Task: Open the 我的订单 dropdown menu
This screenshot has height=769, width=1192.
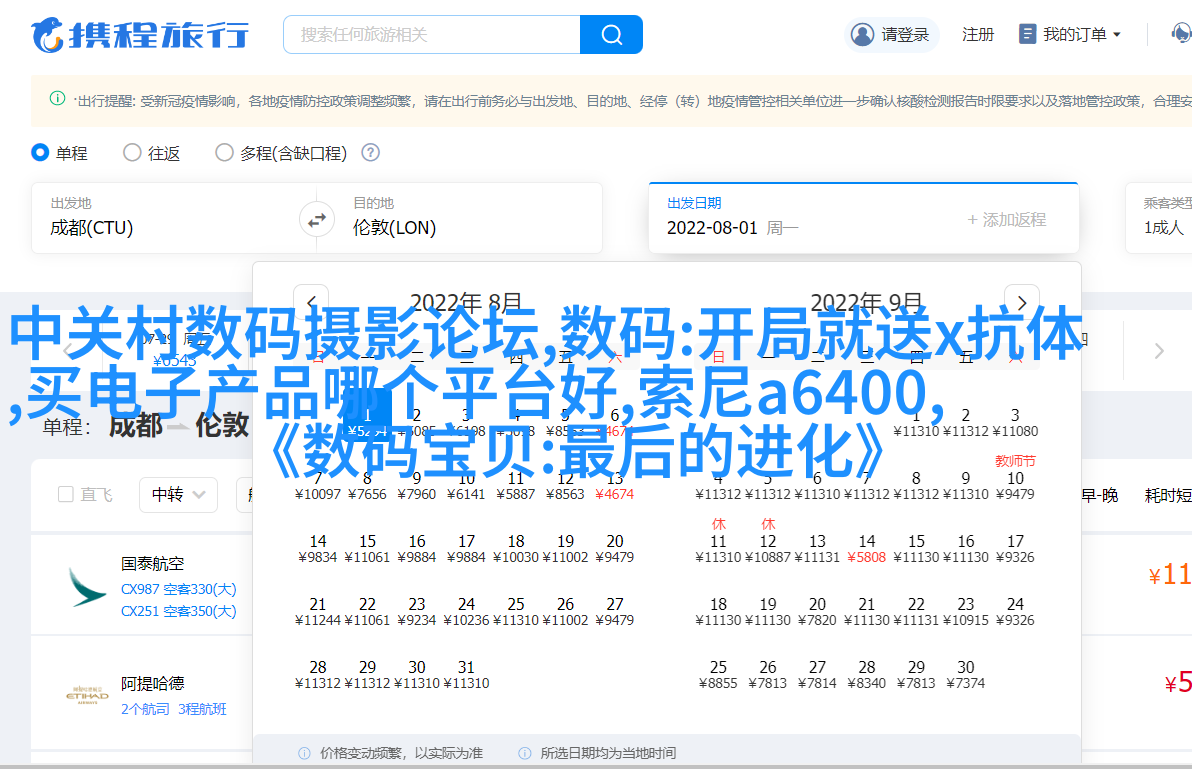Action: 1070,34
